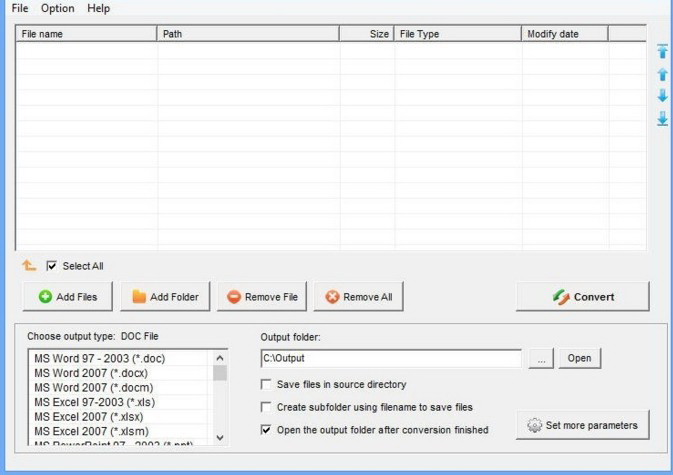Open the Set more parameters dialog

(583, 425)
